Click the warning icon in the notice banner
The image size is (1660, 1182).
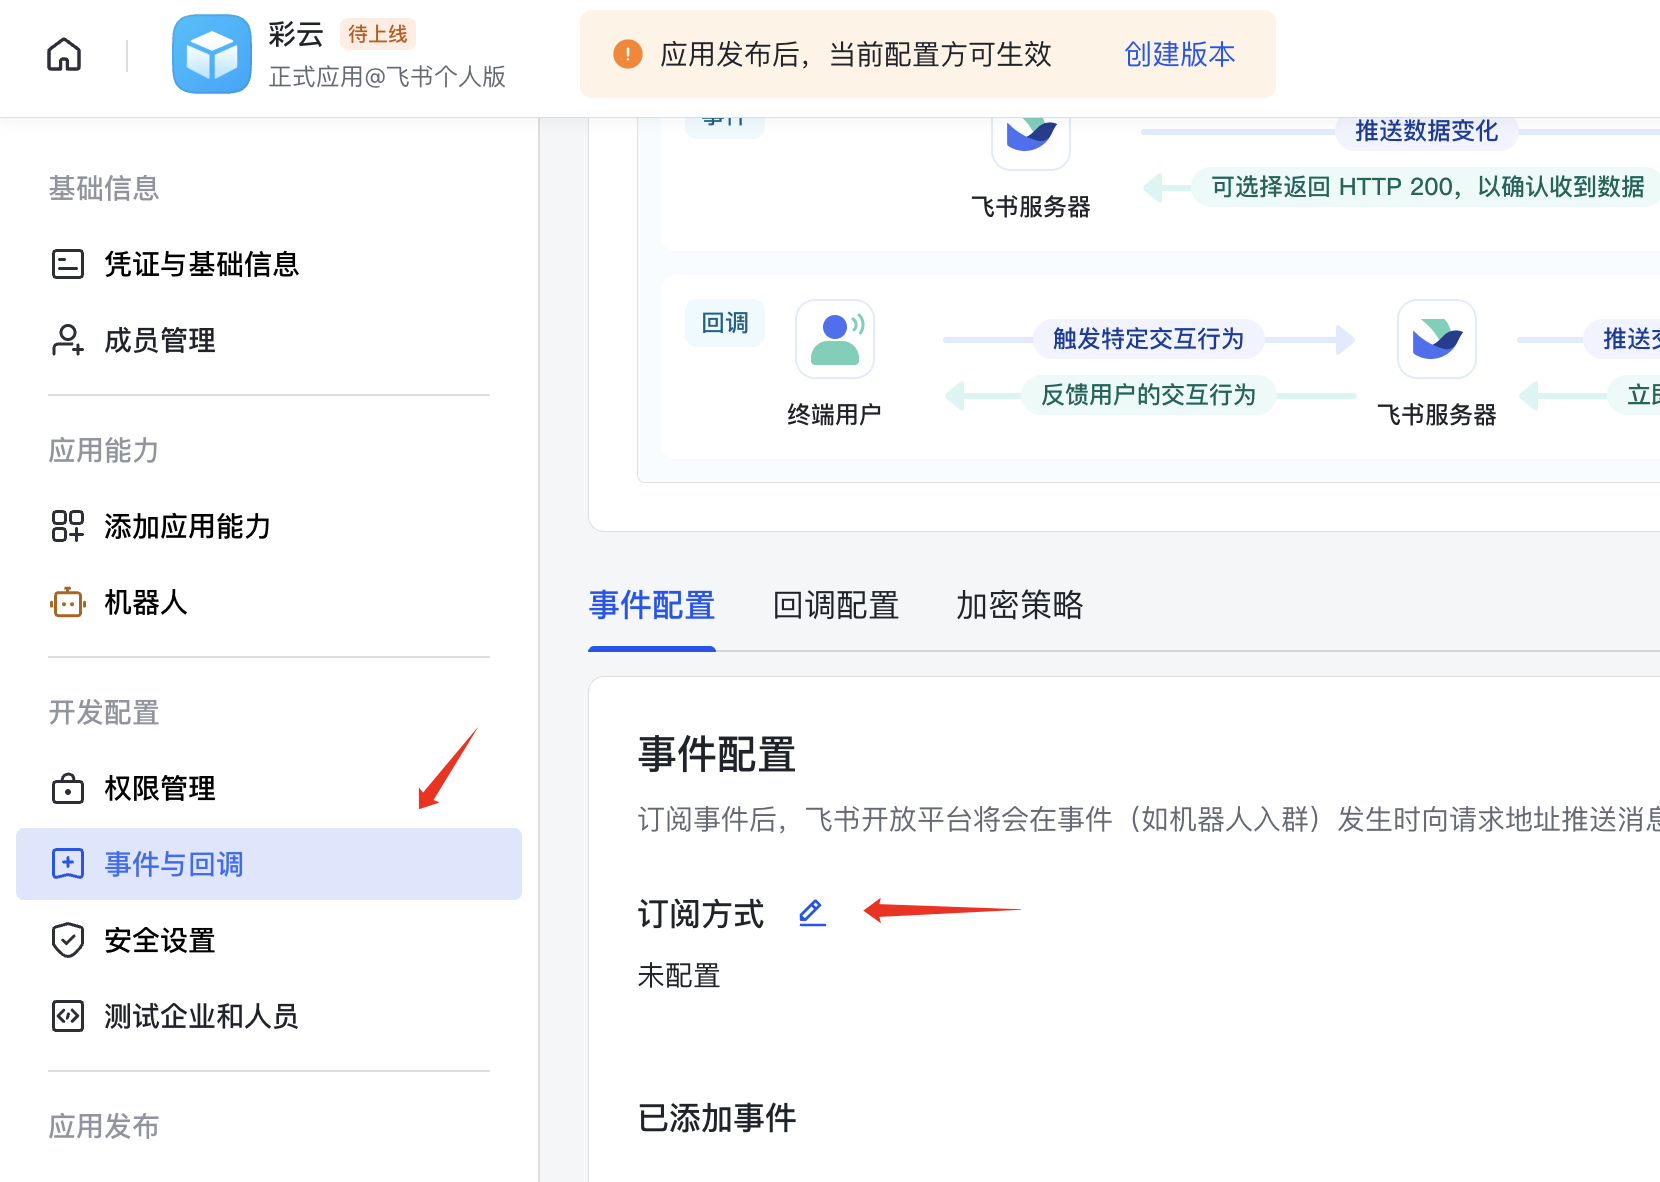(x=627, y=54)
